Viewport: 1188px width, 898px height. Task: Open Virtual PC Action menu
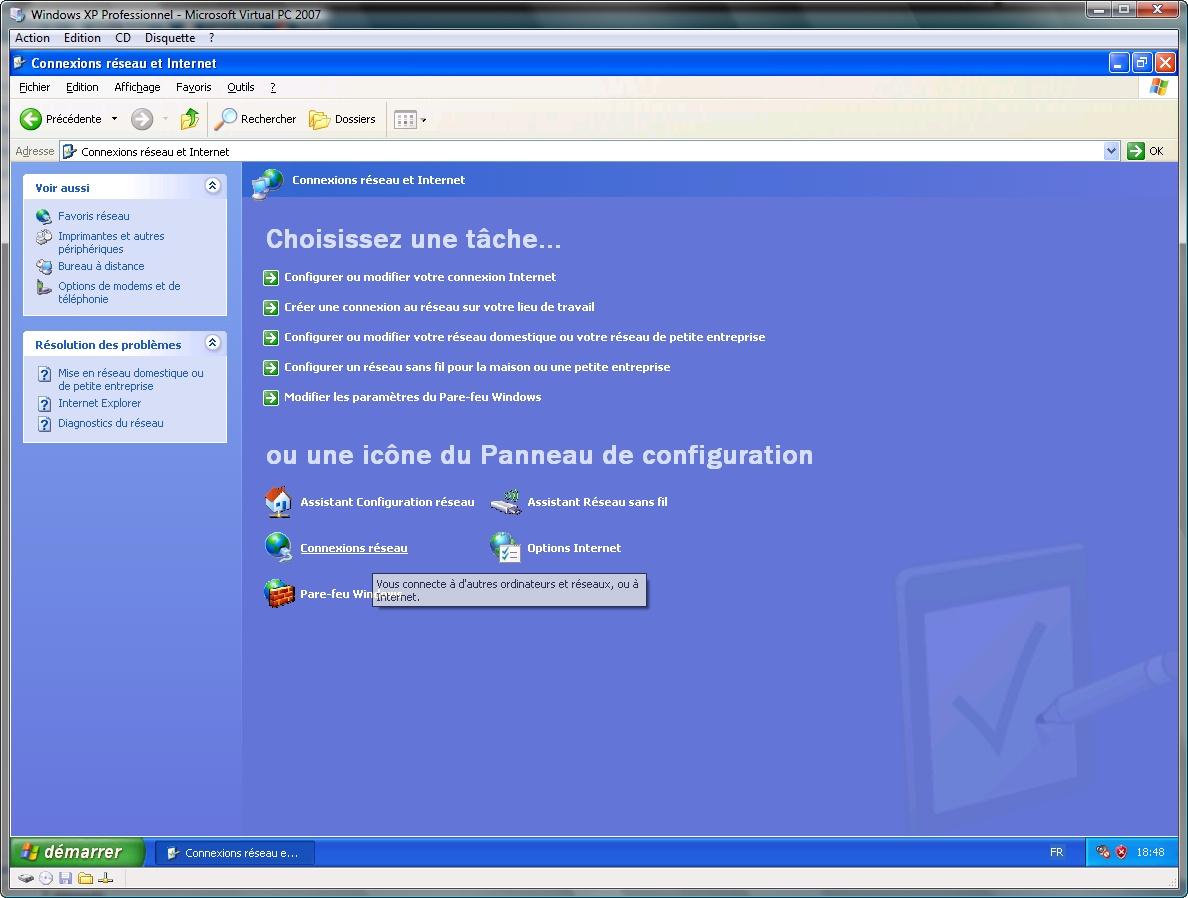pyautogui.click(x=33, y=38)
